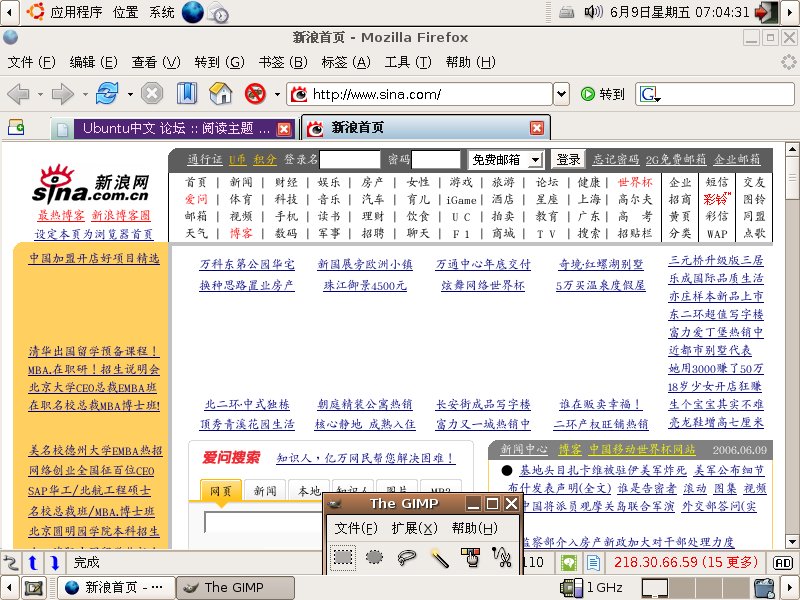Launch the globe web browser icon in top panel
This screenshot has width=800, height=600.
coord(192,12)
